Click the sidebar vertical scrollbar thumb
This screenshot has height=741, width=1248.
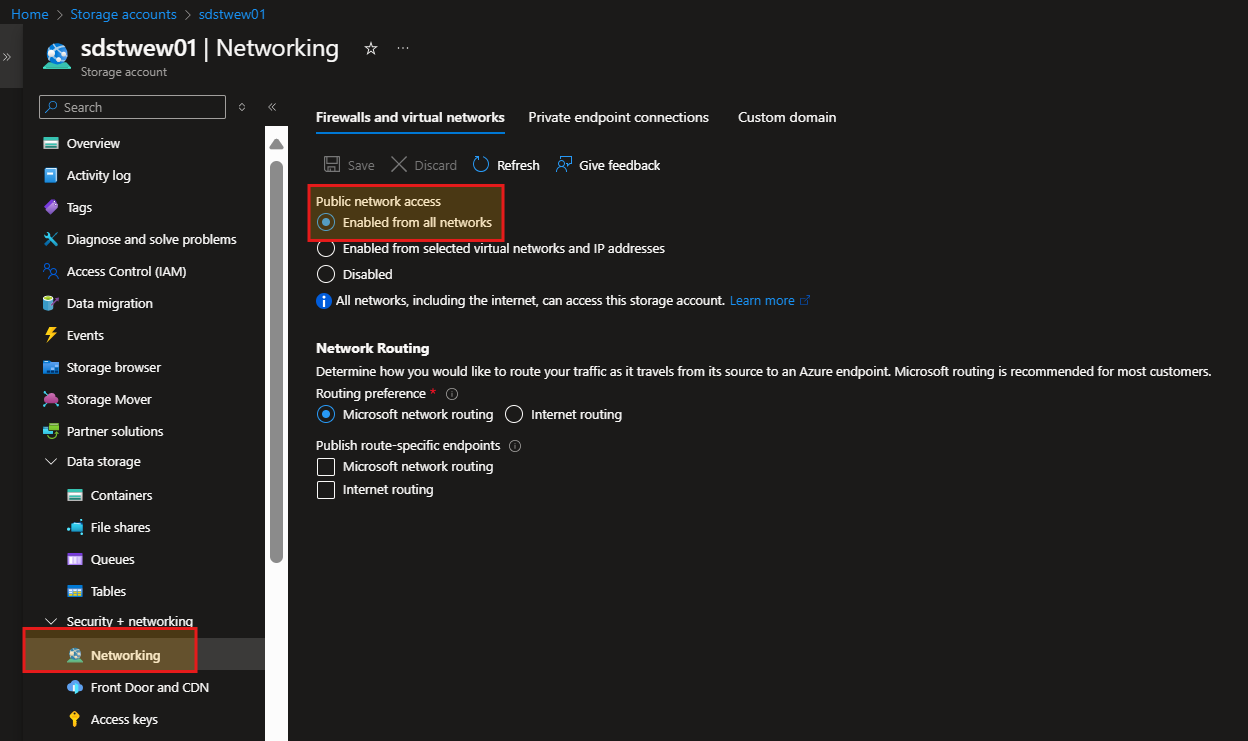click(277, 360)
